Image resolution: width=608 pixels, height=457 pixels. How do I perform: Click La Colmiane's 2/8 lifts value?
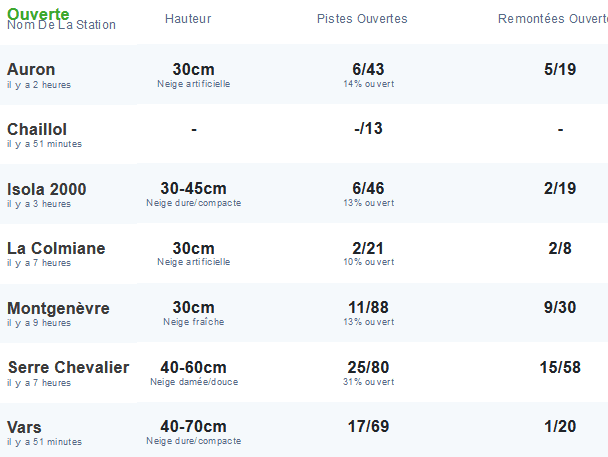[x=560, y=248]
